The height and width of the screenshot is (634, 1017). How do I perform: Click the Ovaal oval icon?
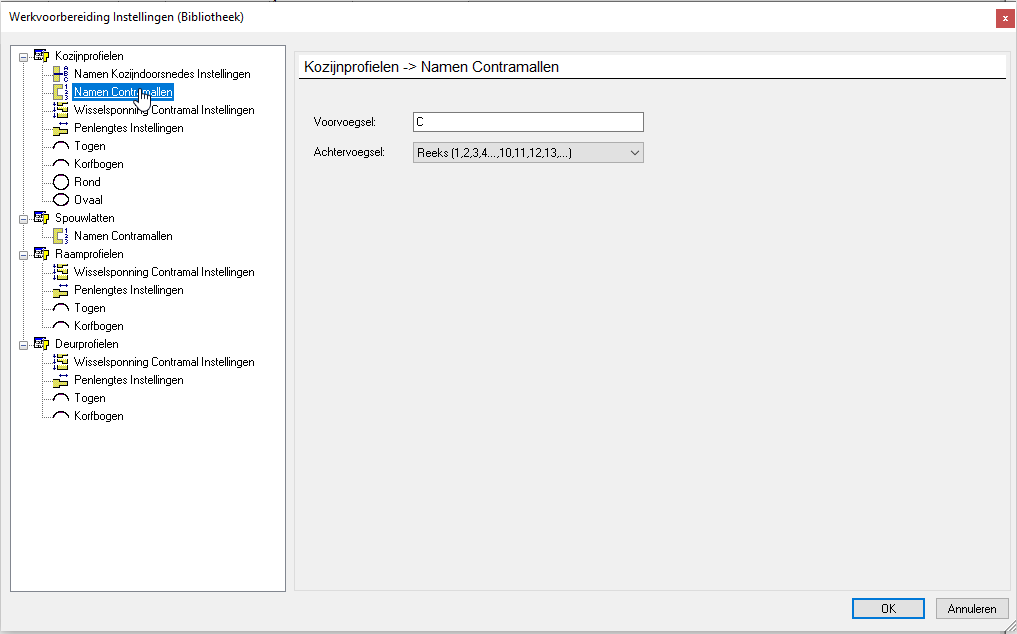pyautogui.click(x=60, y=199)
